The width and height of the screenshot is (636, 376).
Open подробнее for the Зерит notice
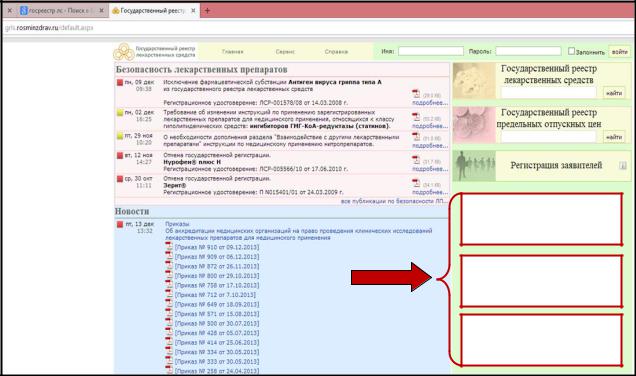click(430, 192)
